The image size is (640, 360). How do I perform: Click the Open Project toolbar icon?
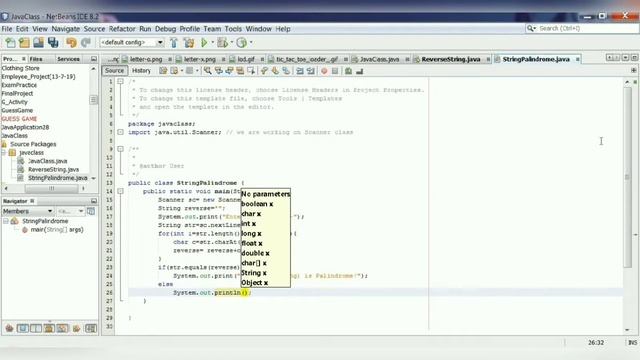point(38,42)
